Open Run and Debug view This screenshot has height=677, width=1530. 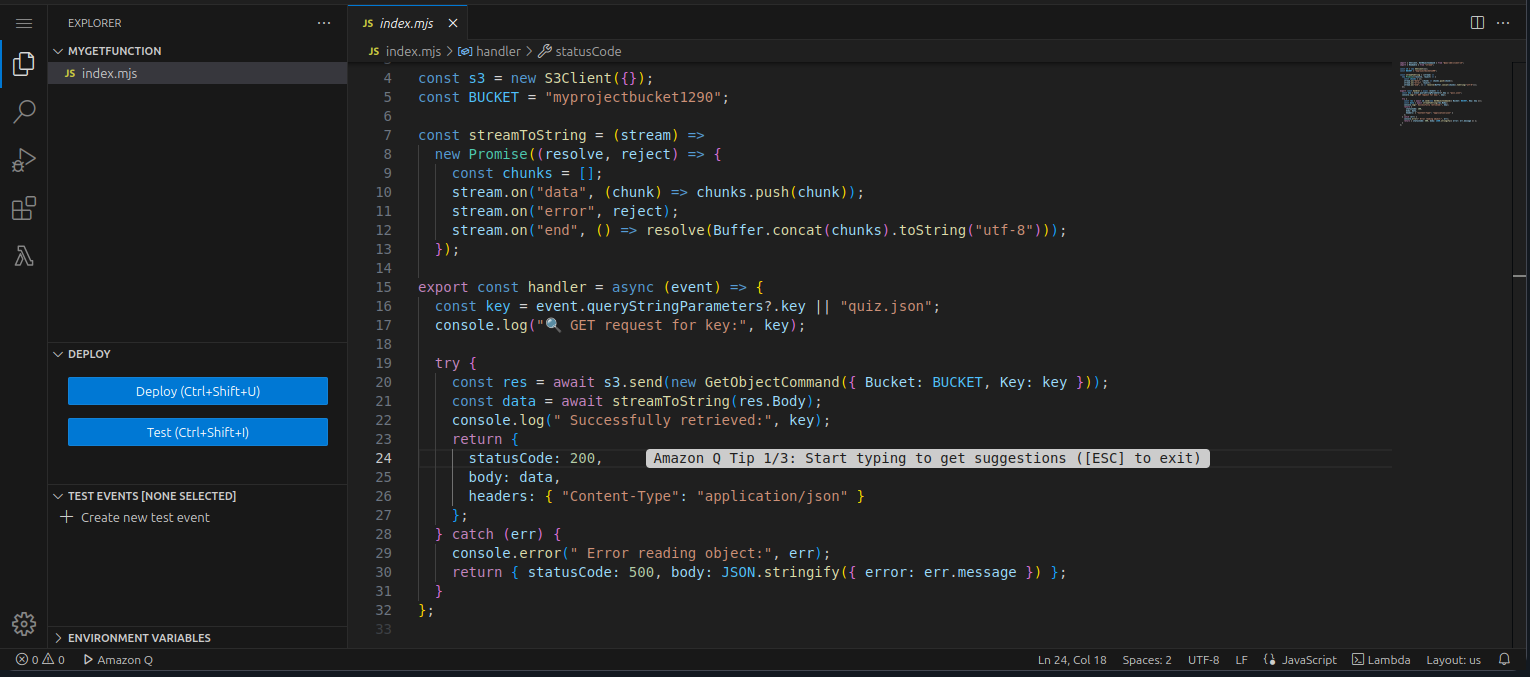[24, 160]
